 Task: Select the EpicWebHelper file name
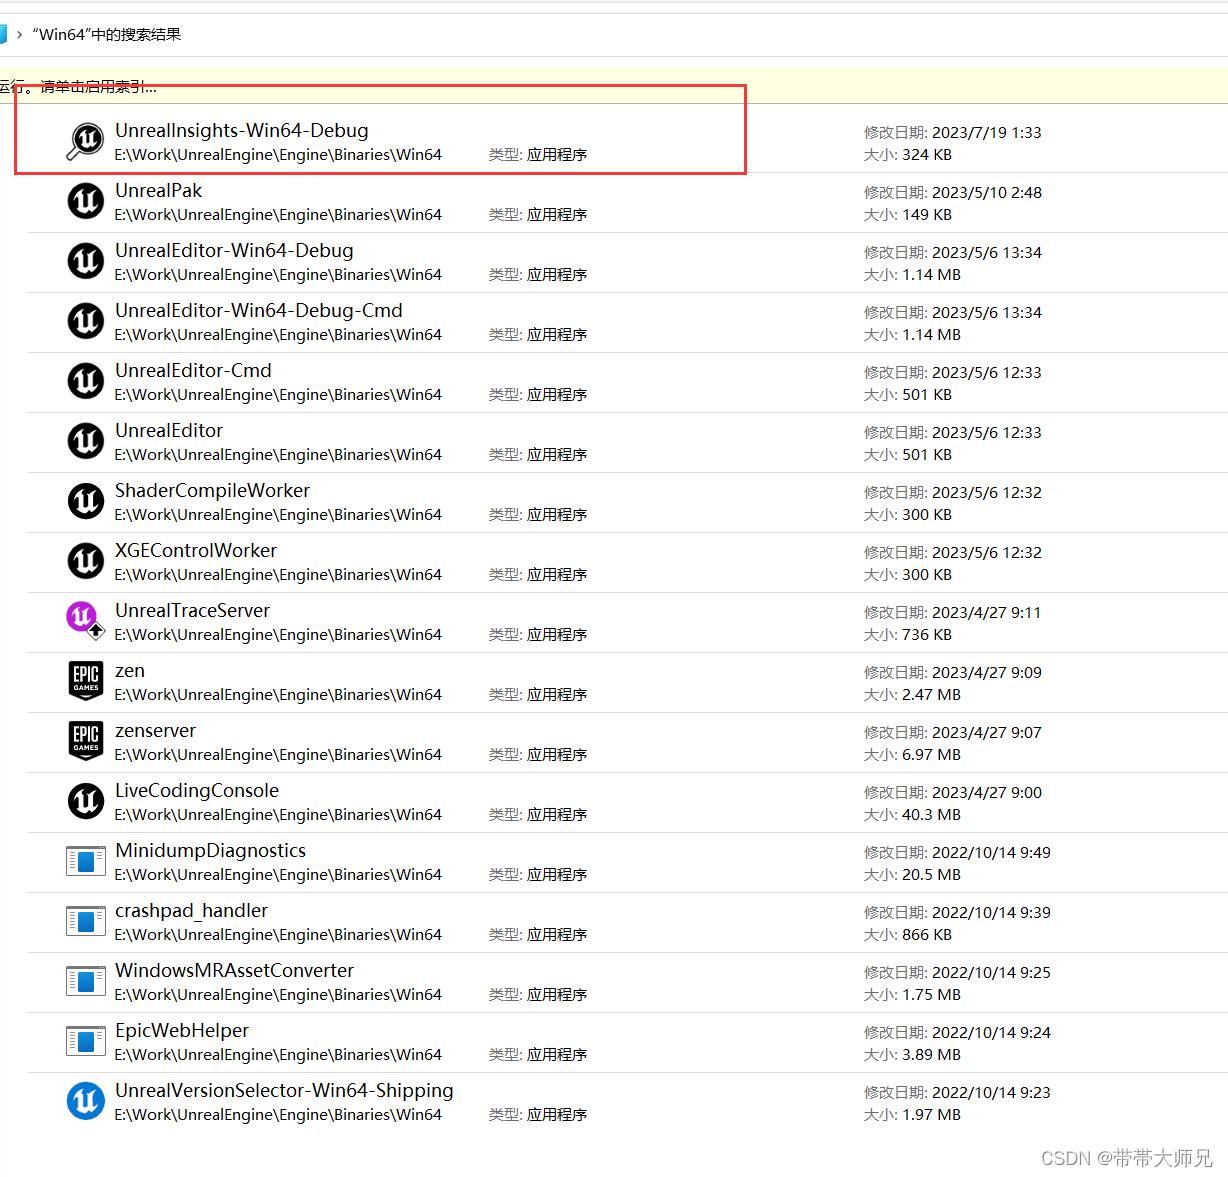click(182, 1030)
